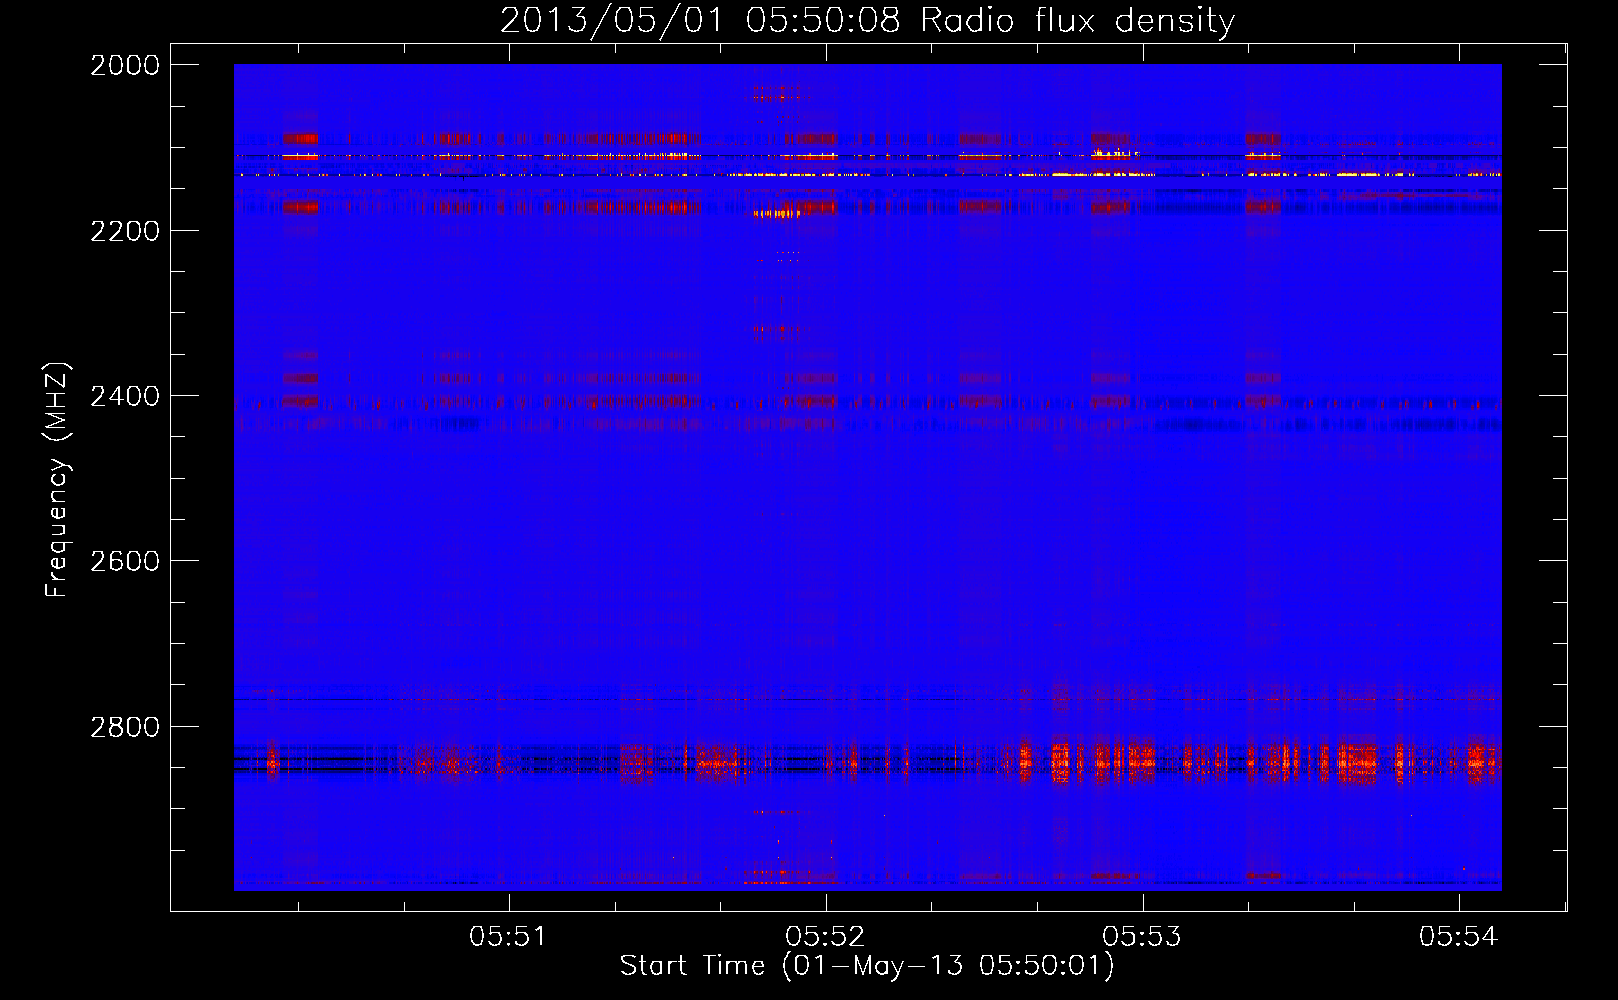Click the 05:54 time tick label
The height and width of the screenshot is (1000, 1618).
[1459, 936]
